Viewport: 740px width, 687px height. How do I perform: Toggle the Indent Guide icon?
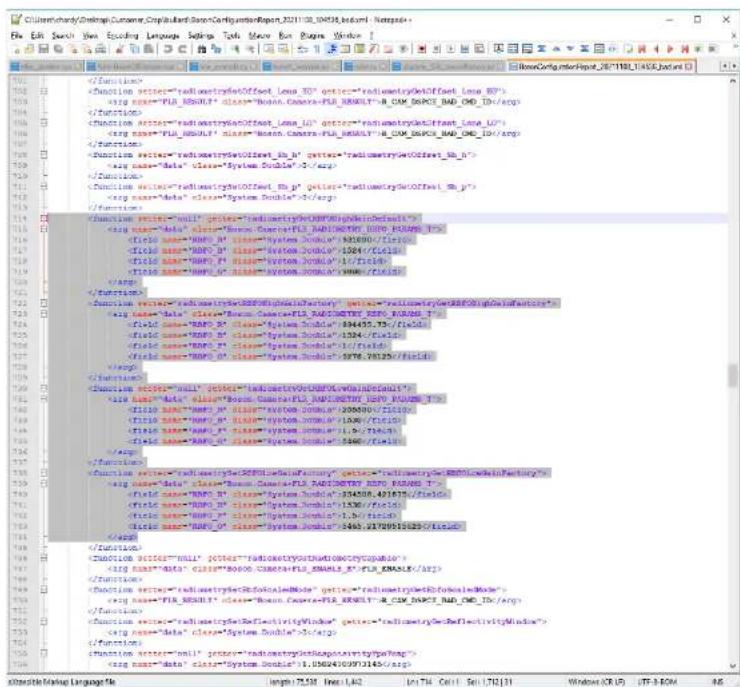point(332,49)
